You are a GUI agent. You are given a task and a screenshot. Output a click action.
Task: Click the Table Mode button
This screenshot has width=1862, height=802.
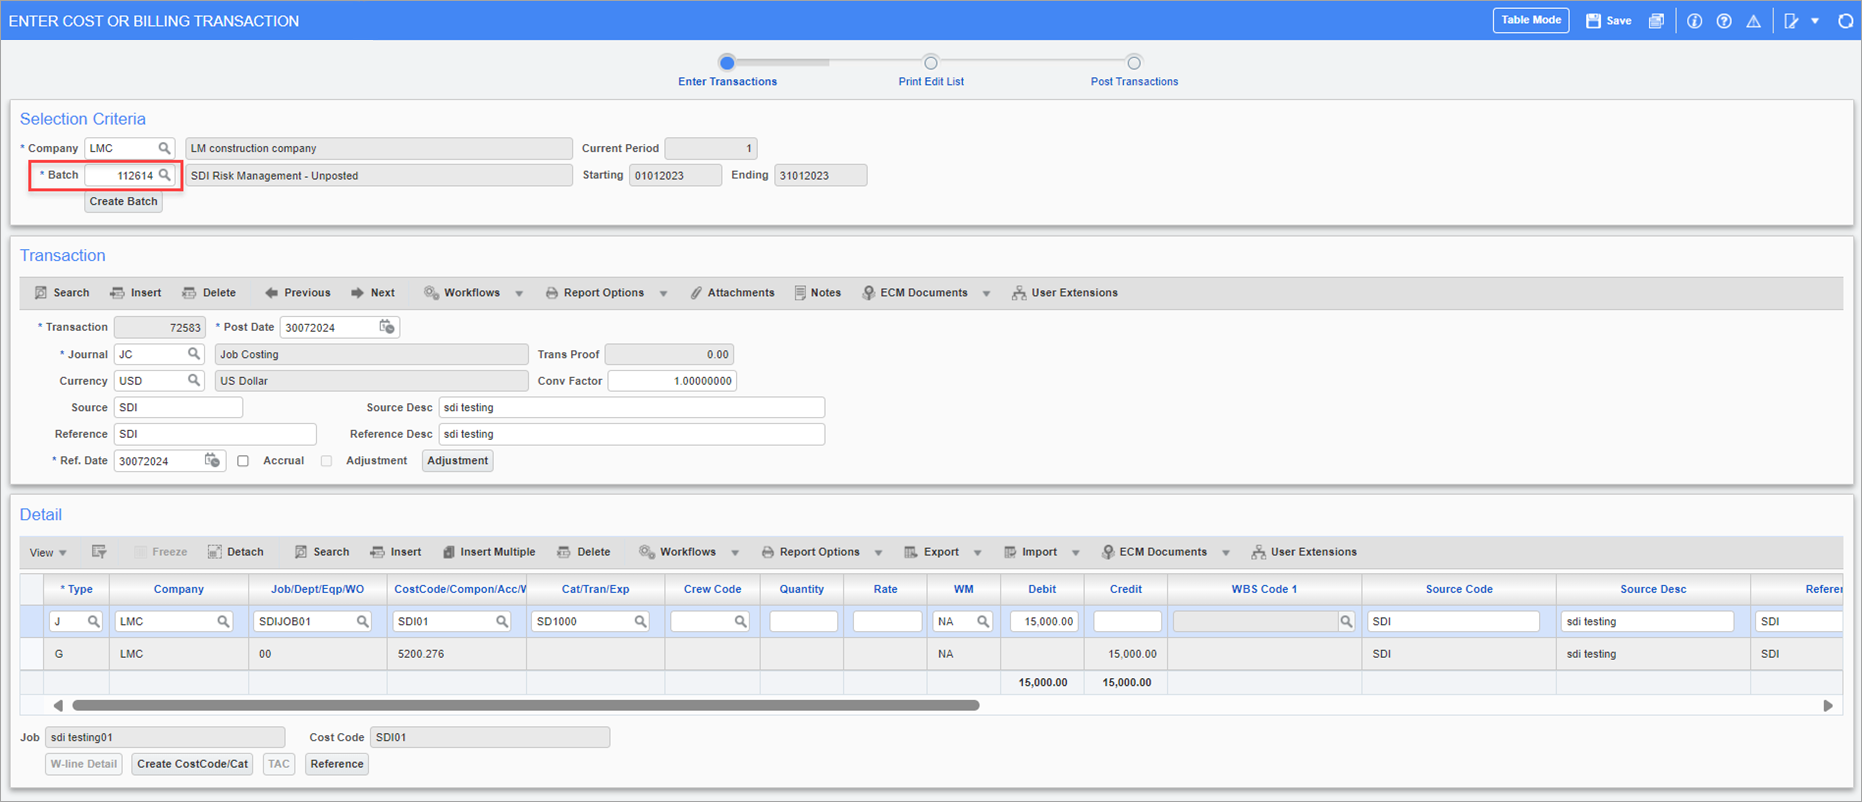pos(1531,20)
